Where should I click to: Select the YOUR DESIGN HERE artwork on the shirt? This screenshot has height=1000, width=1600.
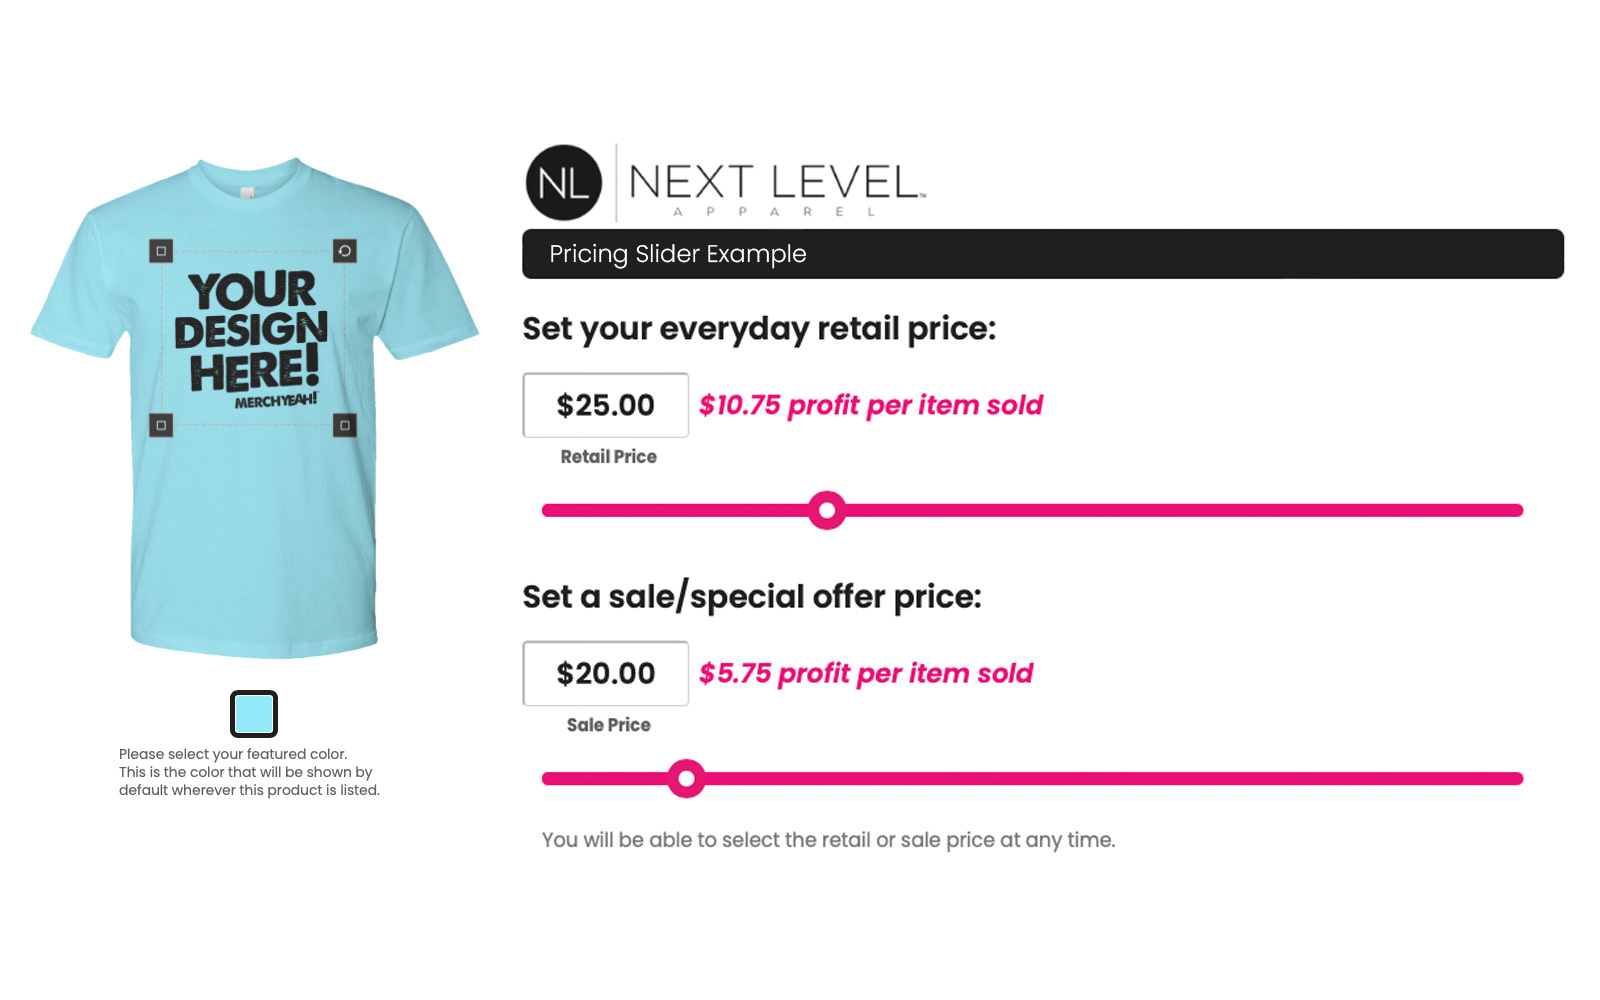tap(253, 335)
